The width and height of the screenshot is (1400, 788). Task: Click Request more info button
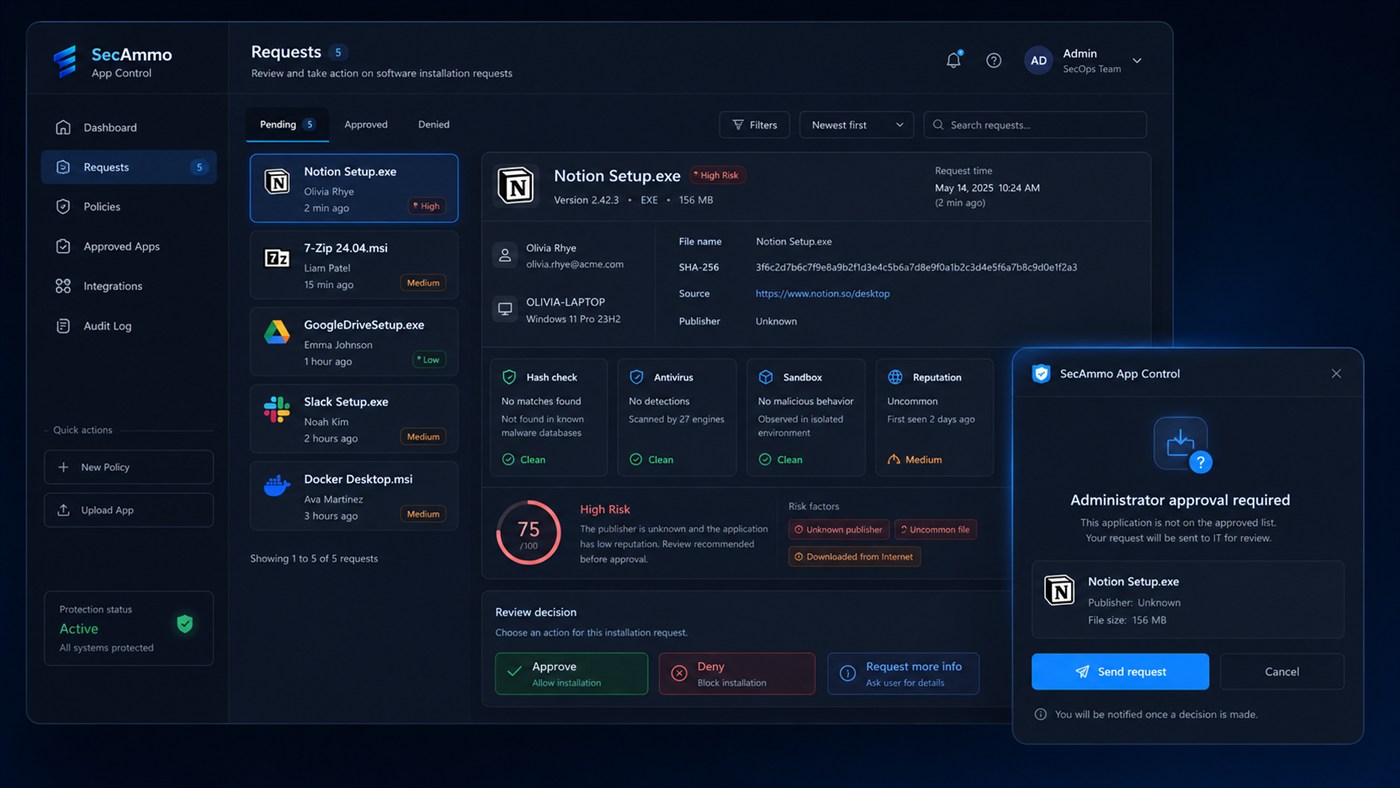(x=903, y=674)
